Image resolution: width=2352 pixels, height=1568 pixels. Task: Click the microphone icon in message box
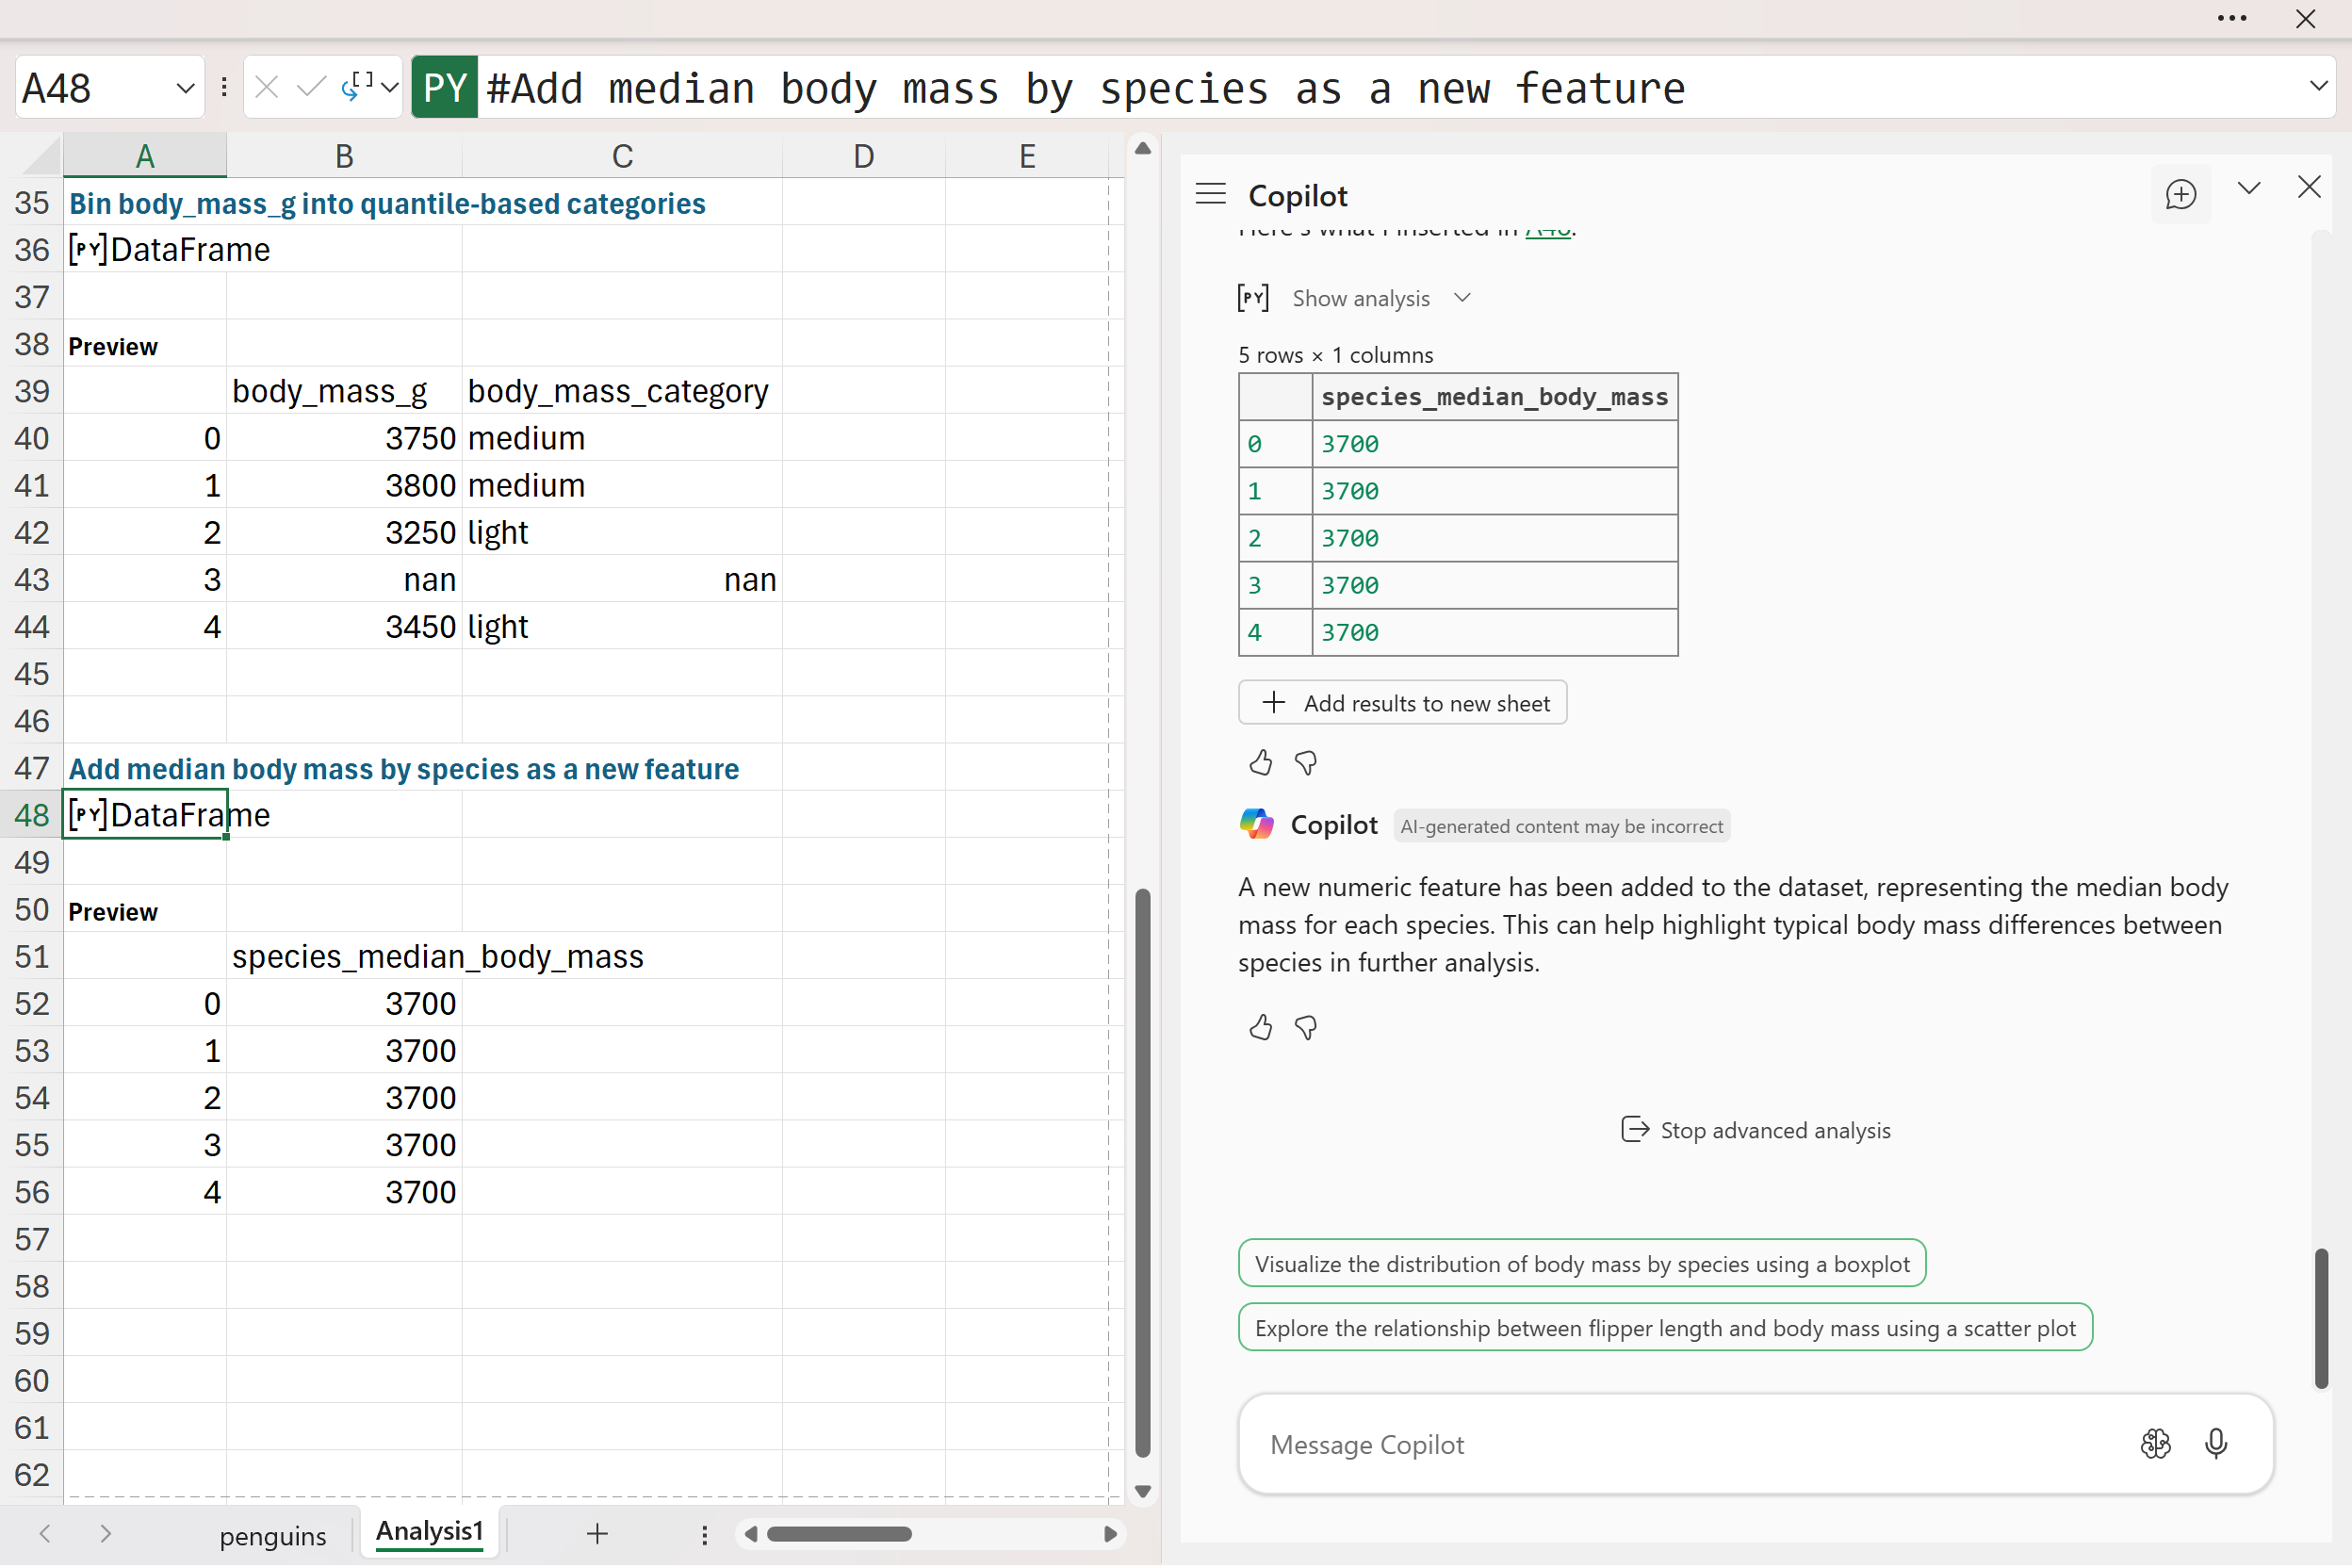click(x=2215, y=1444)
